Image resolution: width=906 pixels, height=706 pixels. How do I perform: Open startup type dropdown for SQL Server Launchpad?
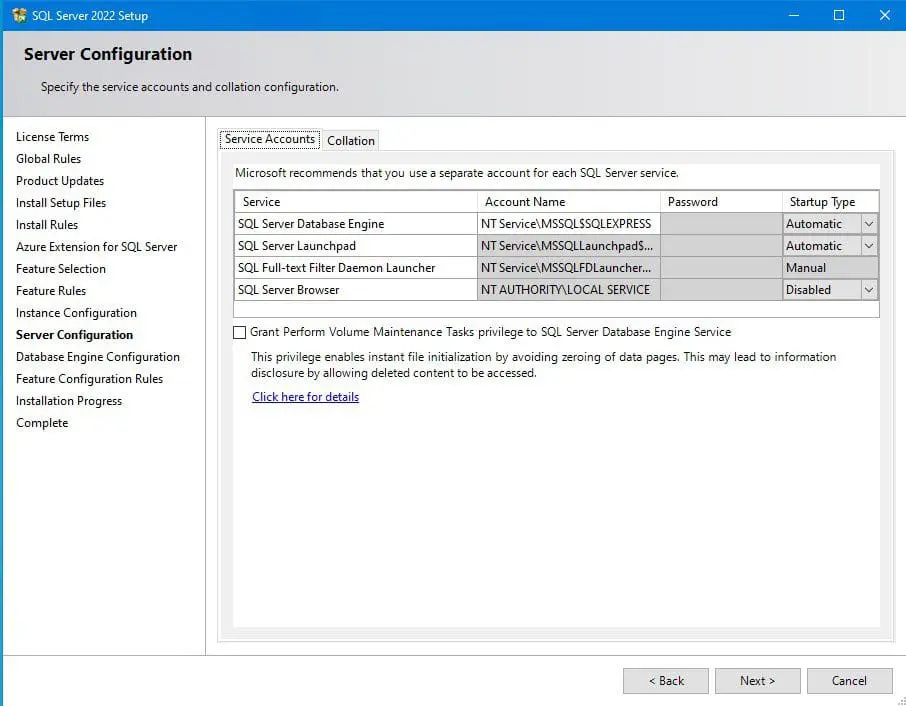(x=870, y=245)
